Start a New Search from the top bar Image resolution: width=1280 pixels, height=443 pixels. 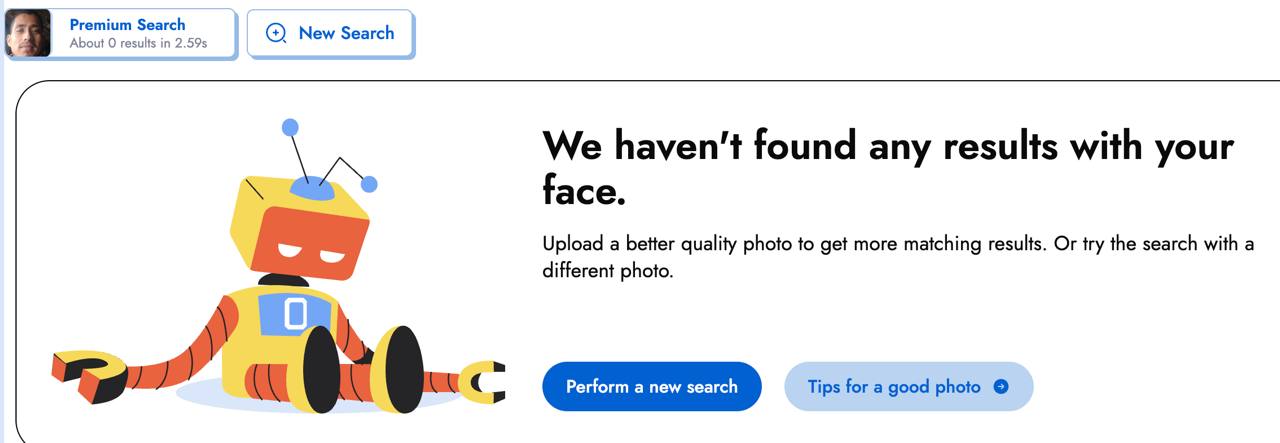pos(331,33)
